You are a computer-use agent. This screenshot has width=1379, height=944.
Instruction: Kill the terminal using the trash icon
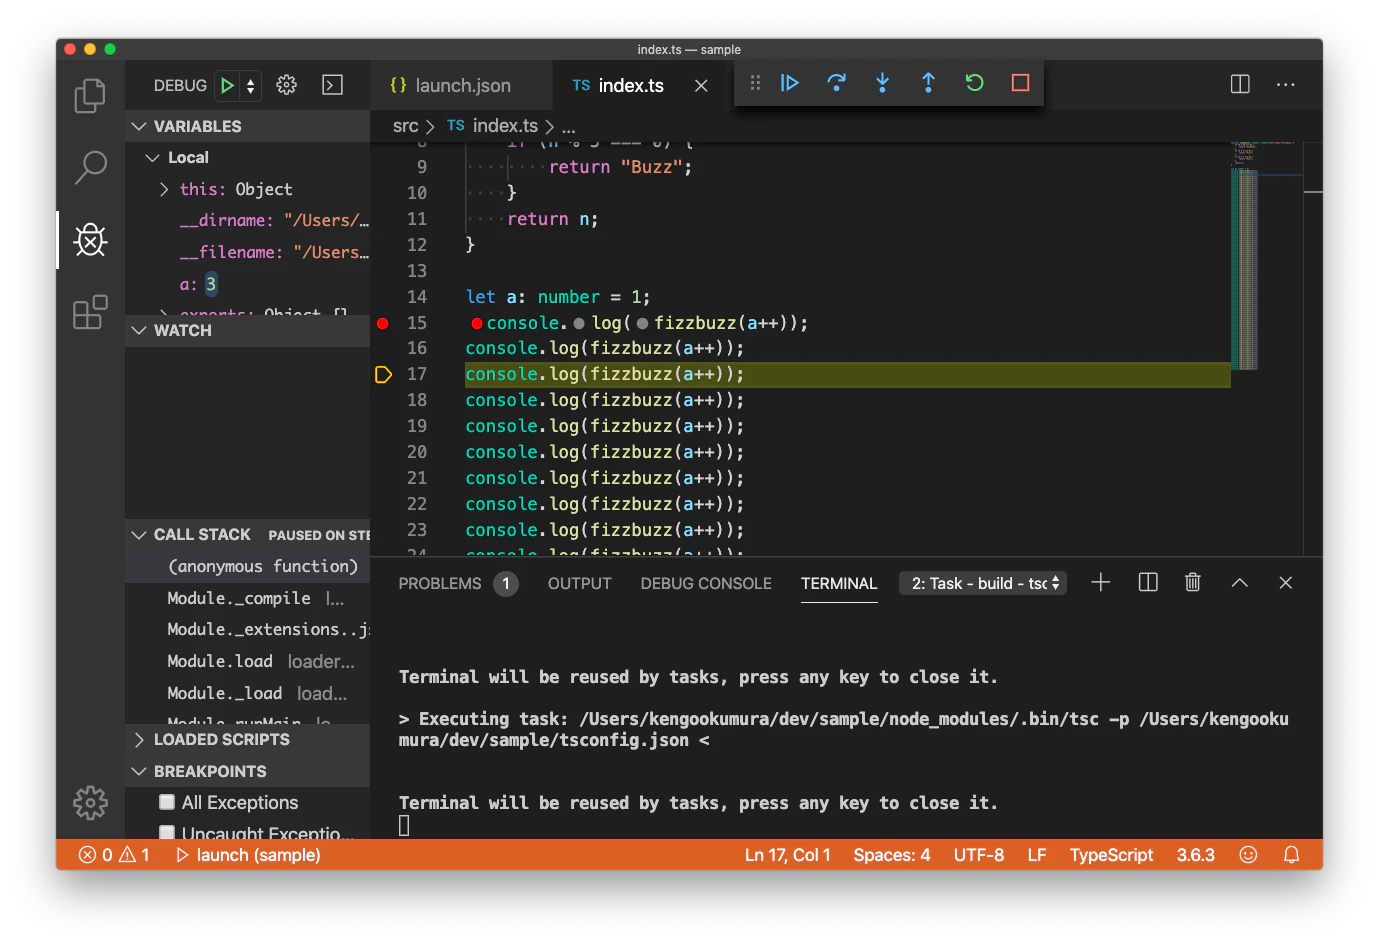[x=1192, y=582]
